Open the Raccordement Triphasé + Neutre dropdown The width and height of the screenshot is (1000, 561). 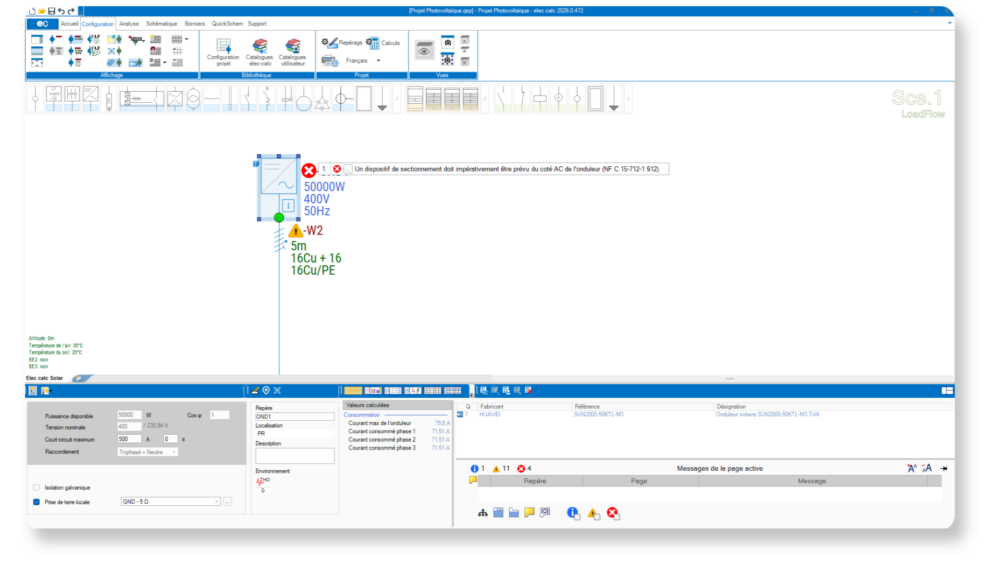(x=173, y=452)
